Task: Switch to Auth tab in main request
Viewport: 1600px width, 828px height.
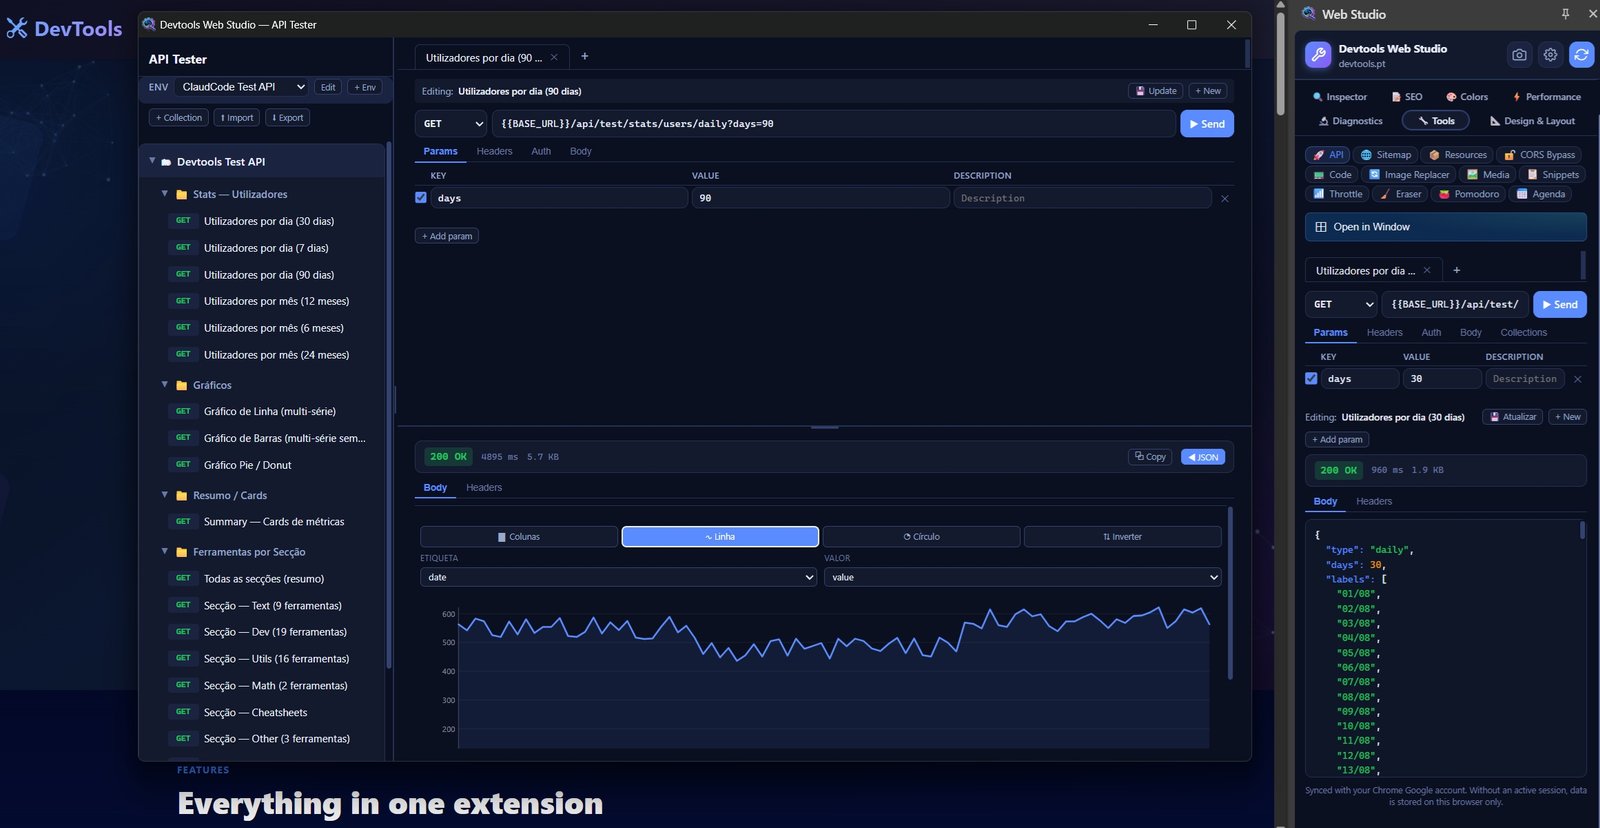Action: [541, 151]
